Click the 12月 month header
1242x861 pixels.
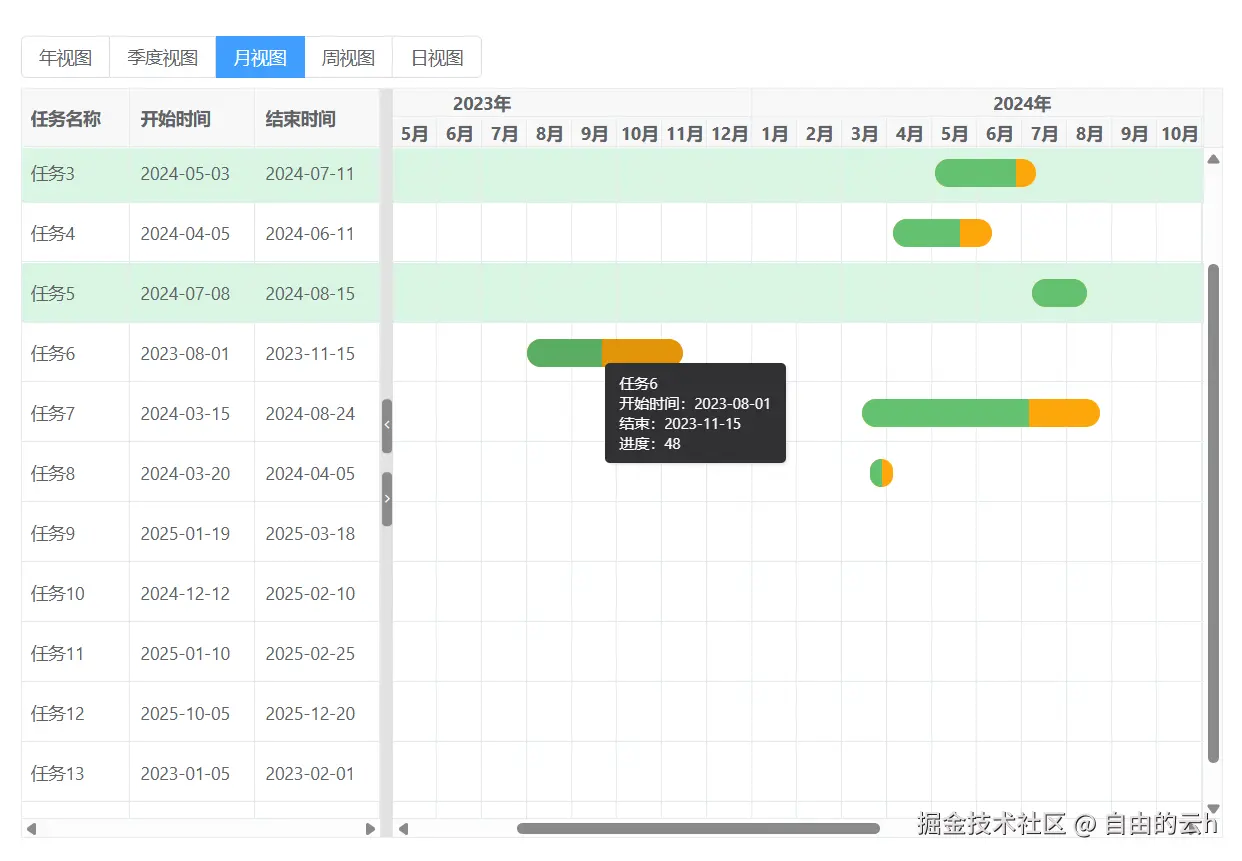click(x=729, y=133)
